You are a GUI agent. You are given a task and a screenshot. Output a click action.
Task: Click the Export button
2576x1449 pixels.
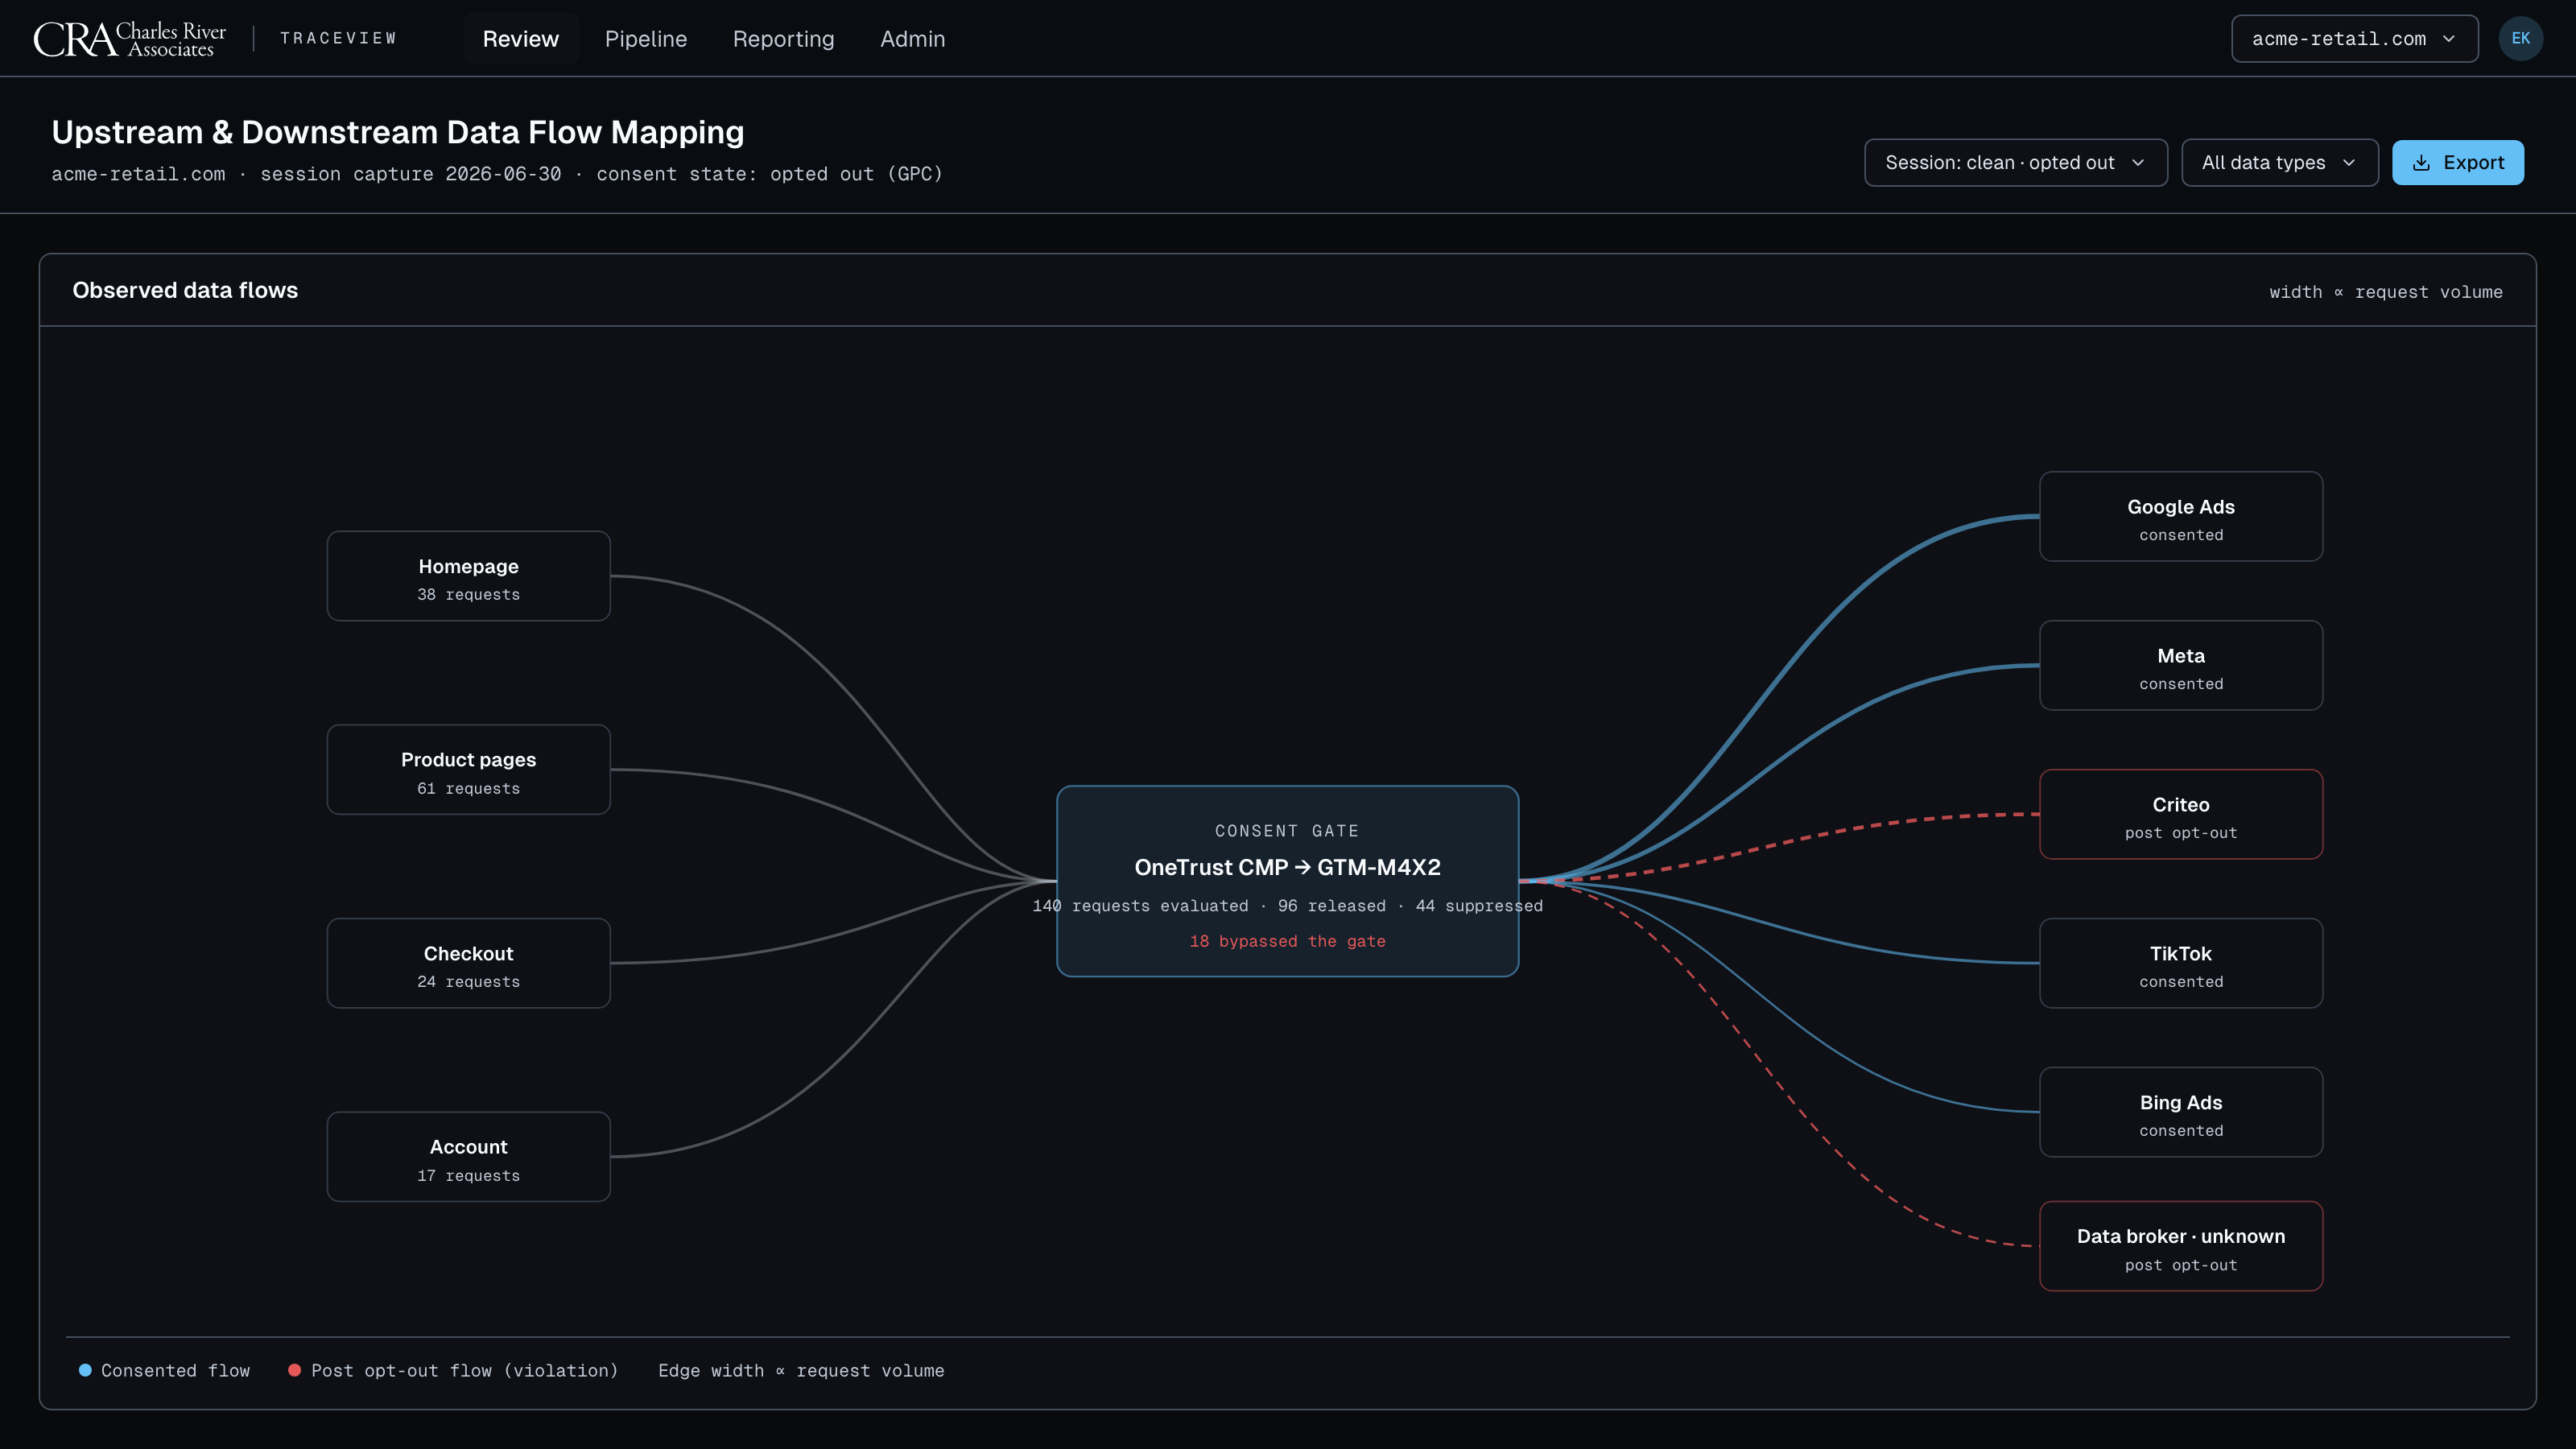tap(2457, 162)
